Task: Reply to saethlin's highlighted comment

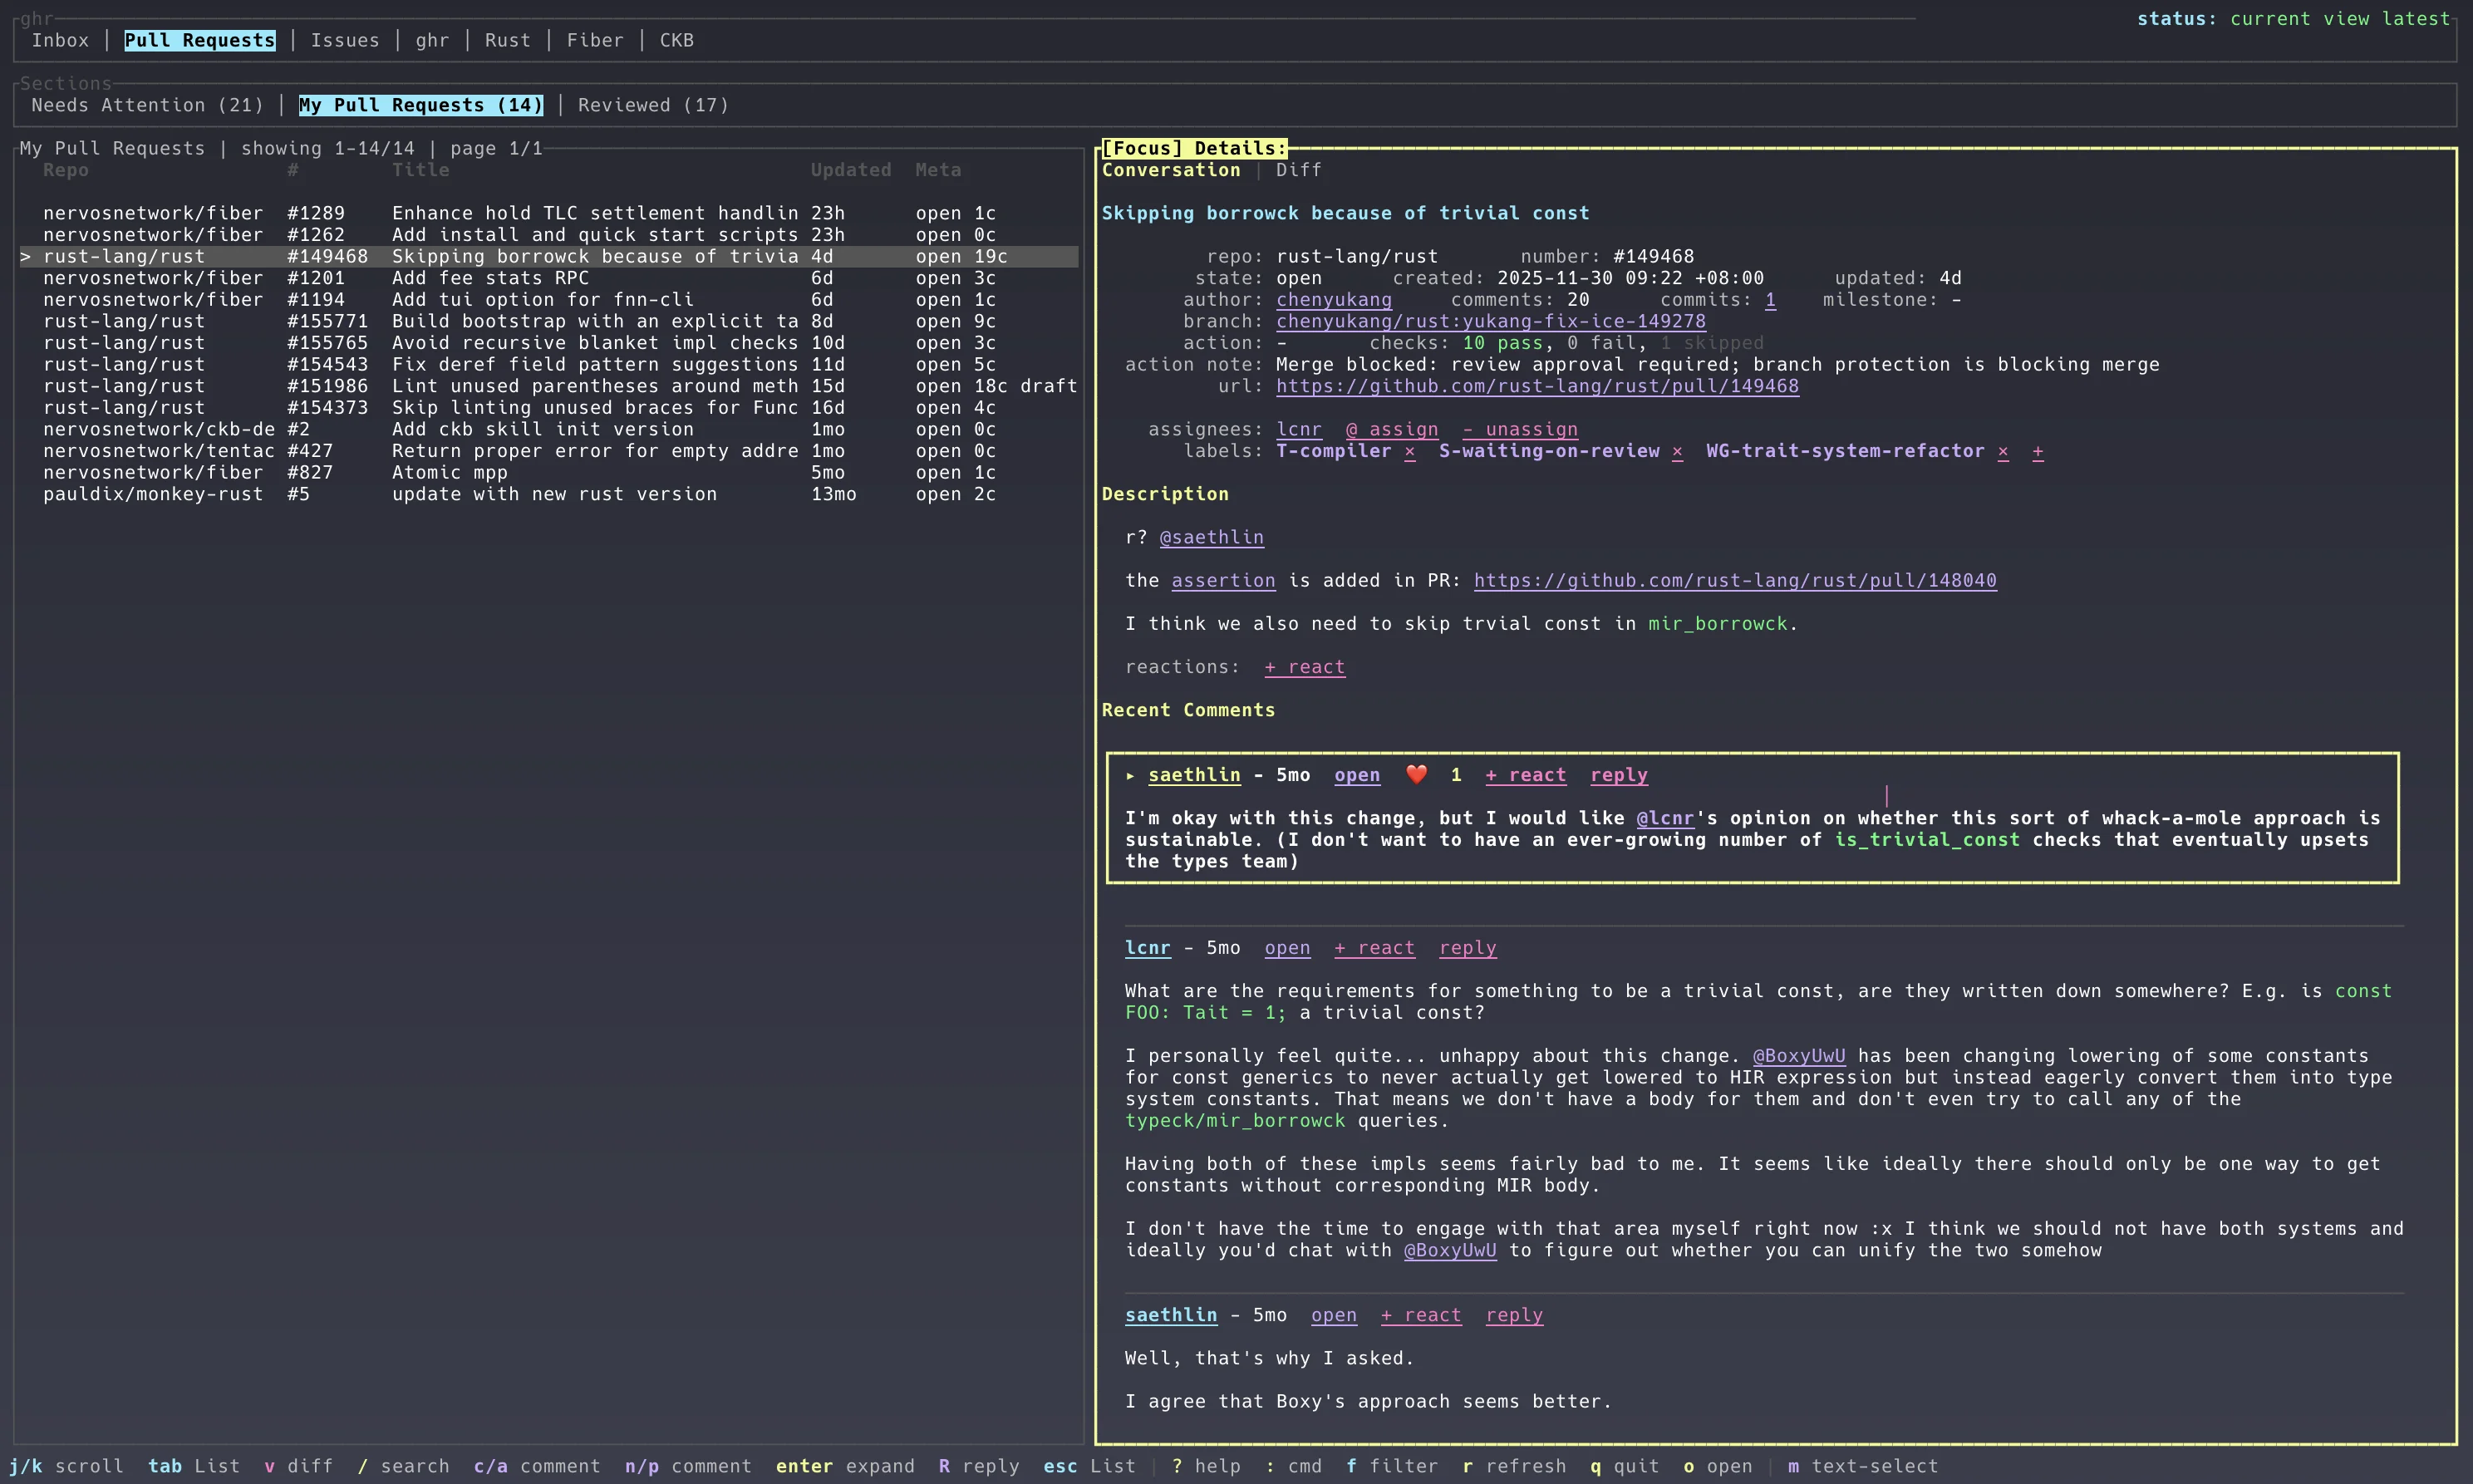Action: (x=1619, y=775)
